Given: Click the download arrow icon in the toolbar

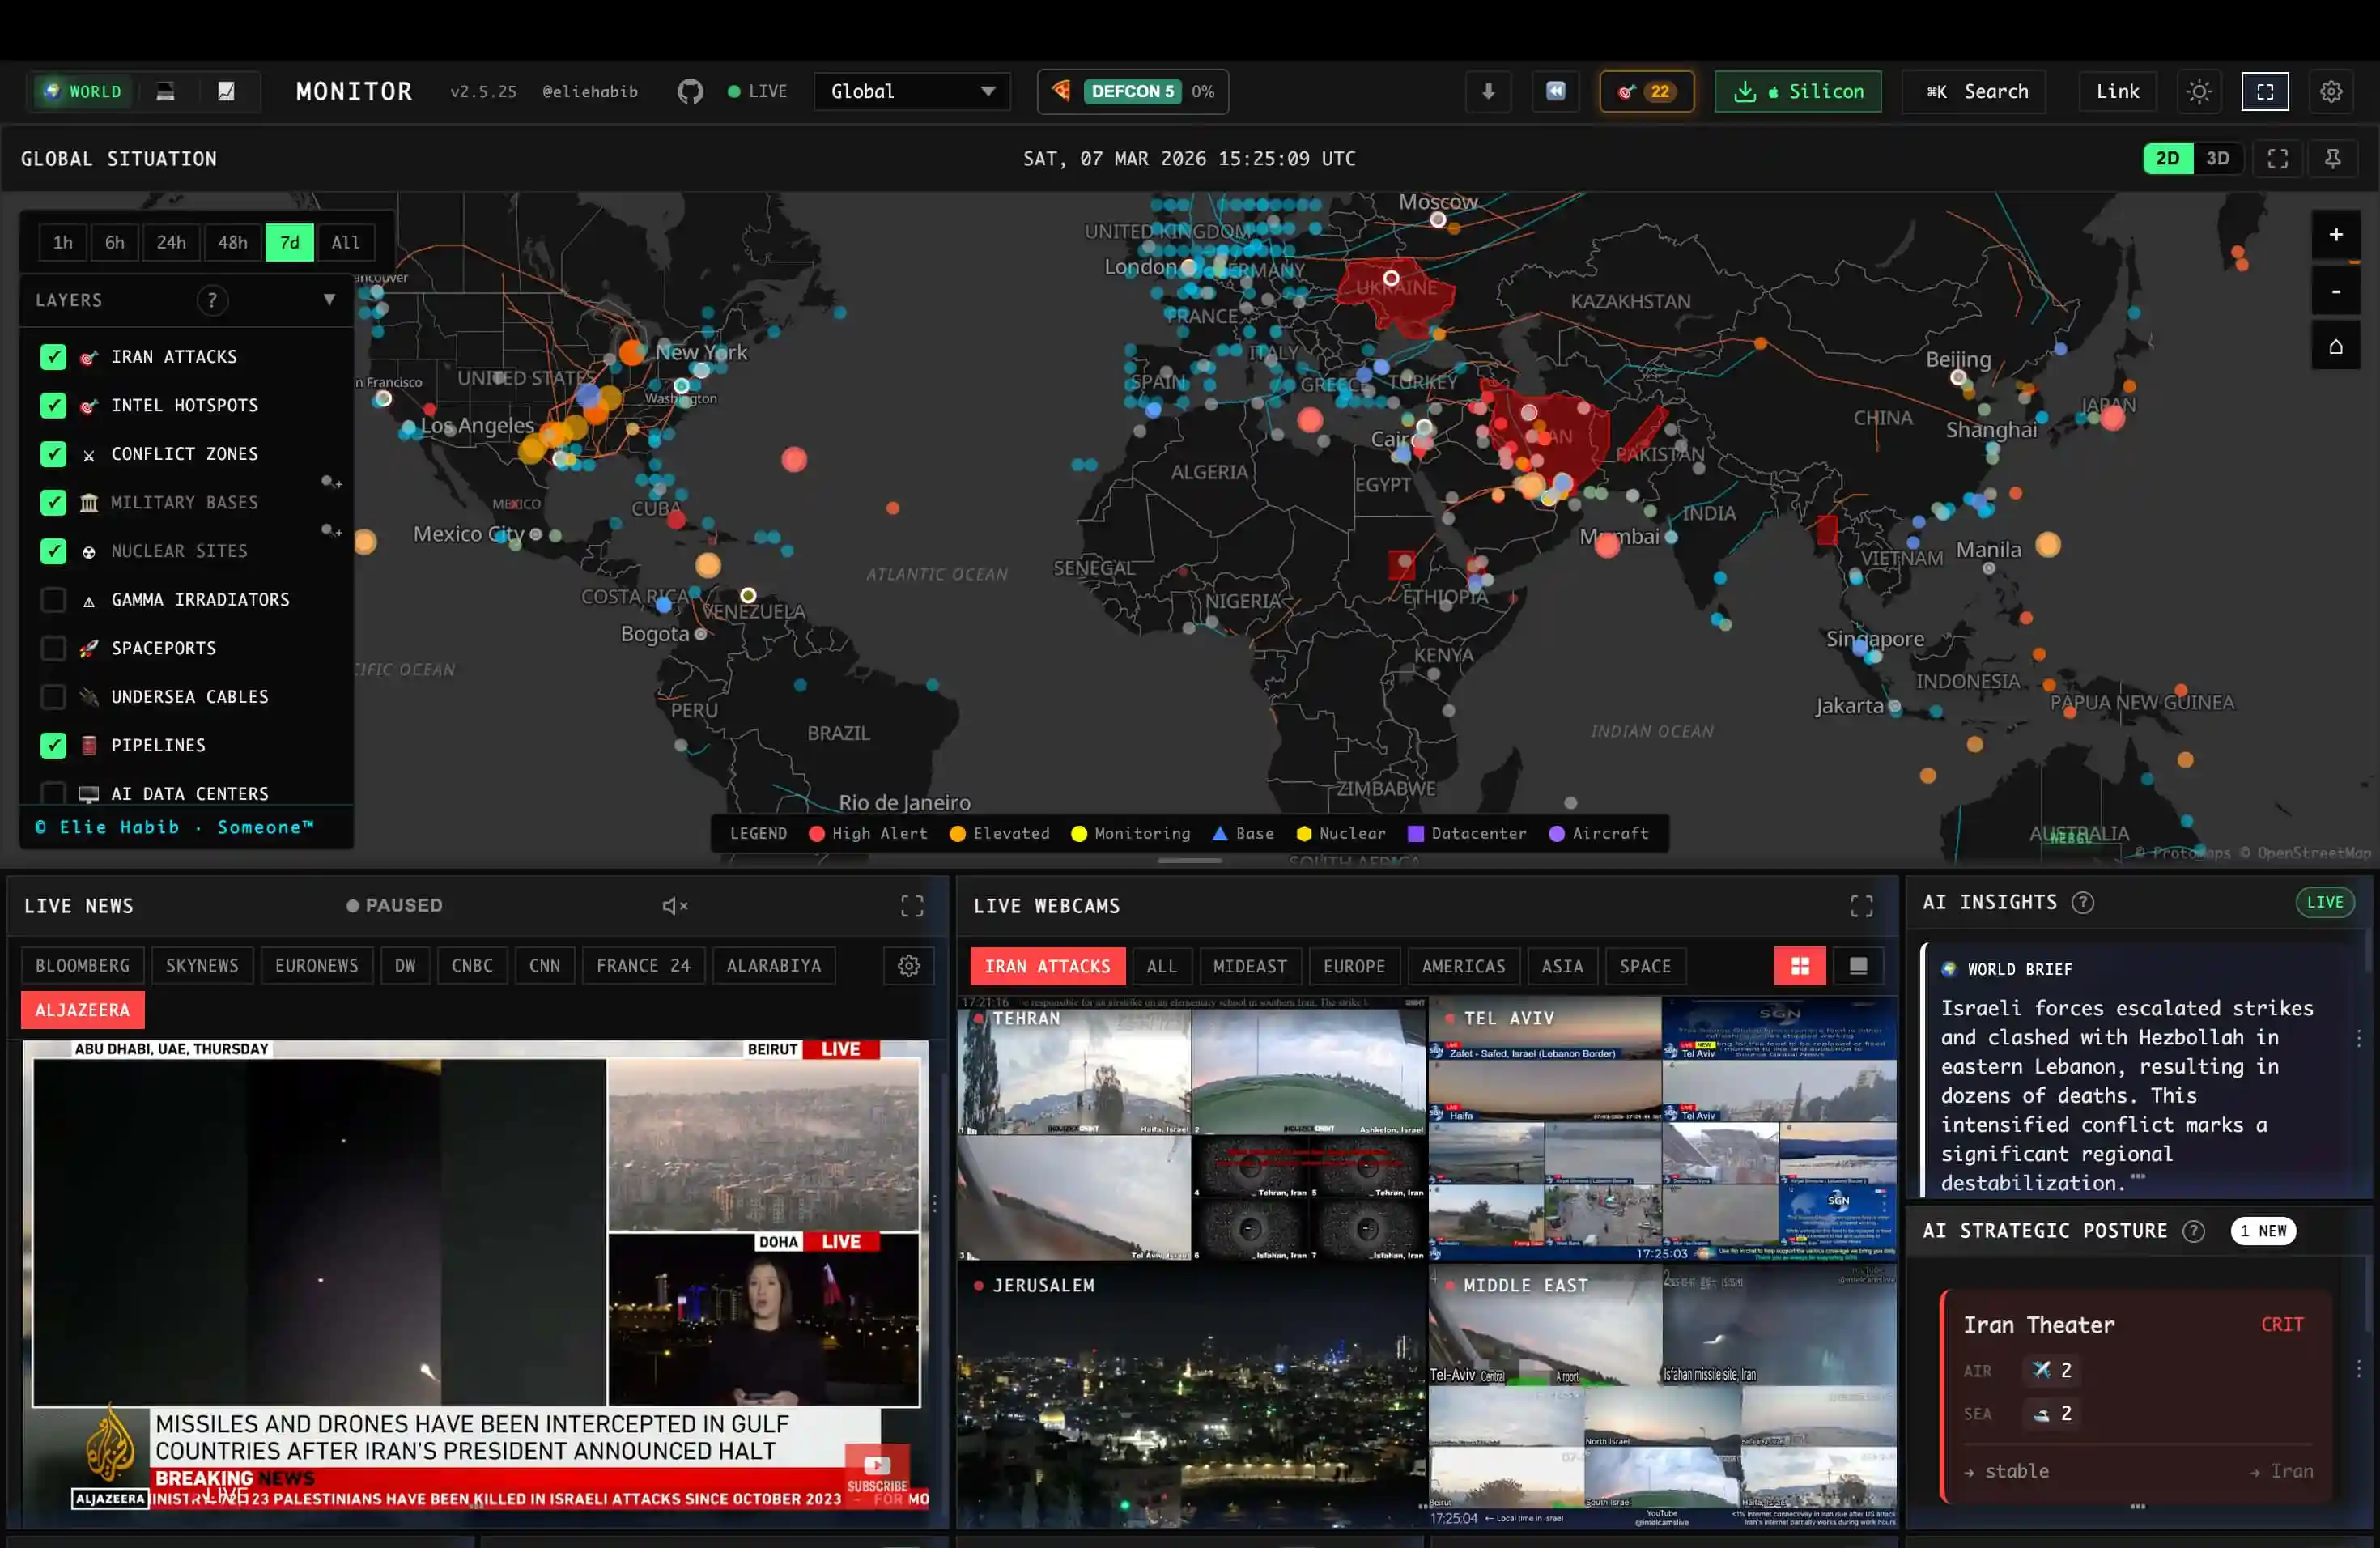Looking at the screenshot, I should [1488, 91].
